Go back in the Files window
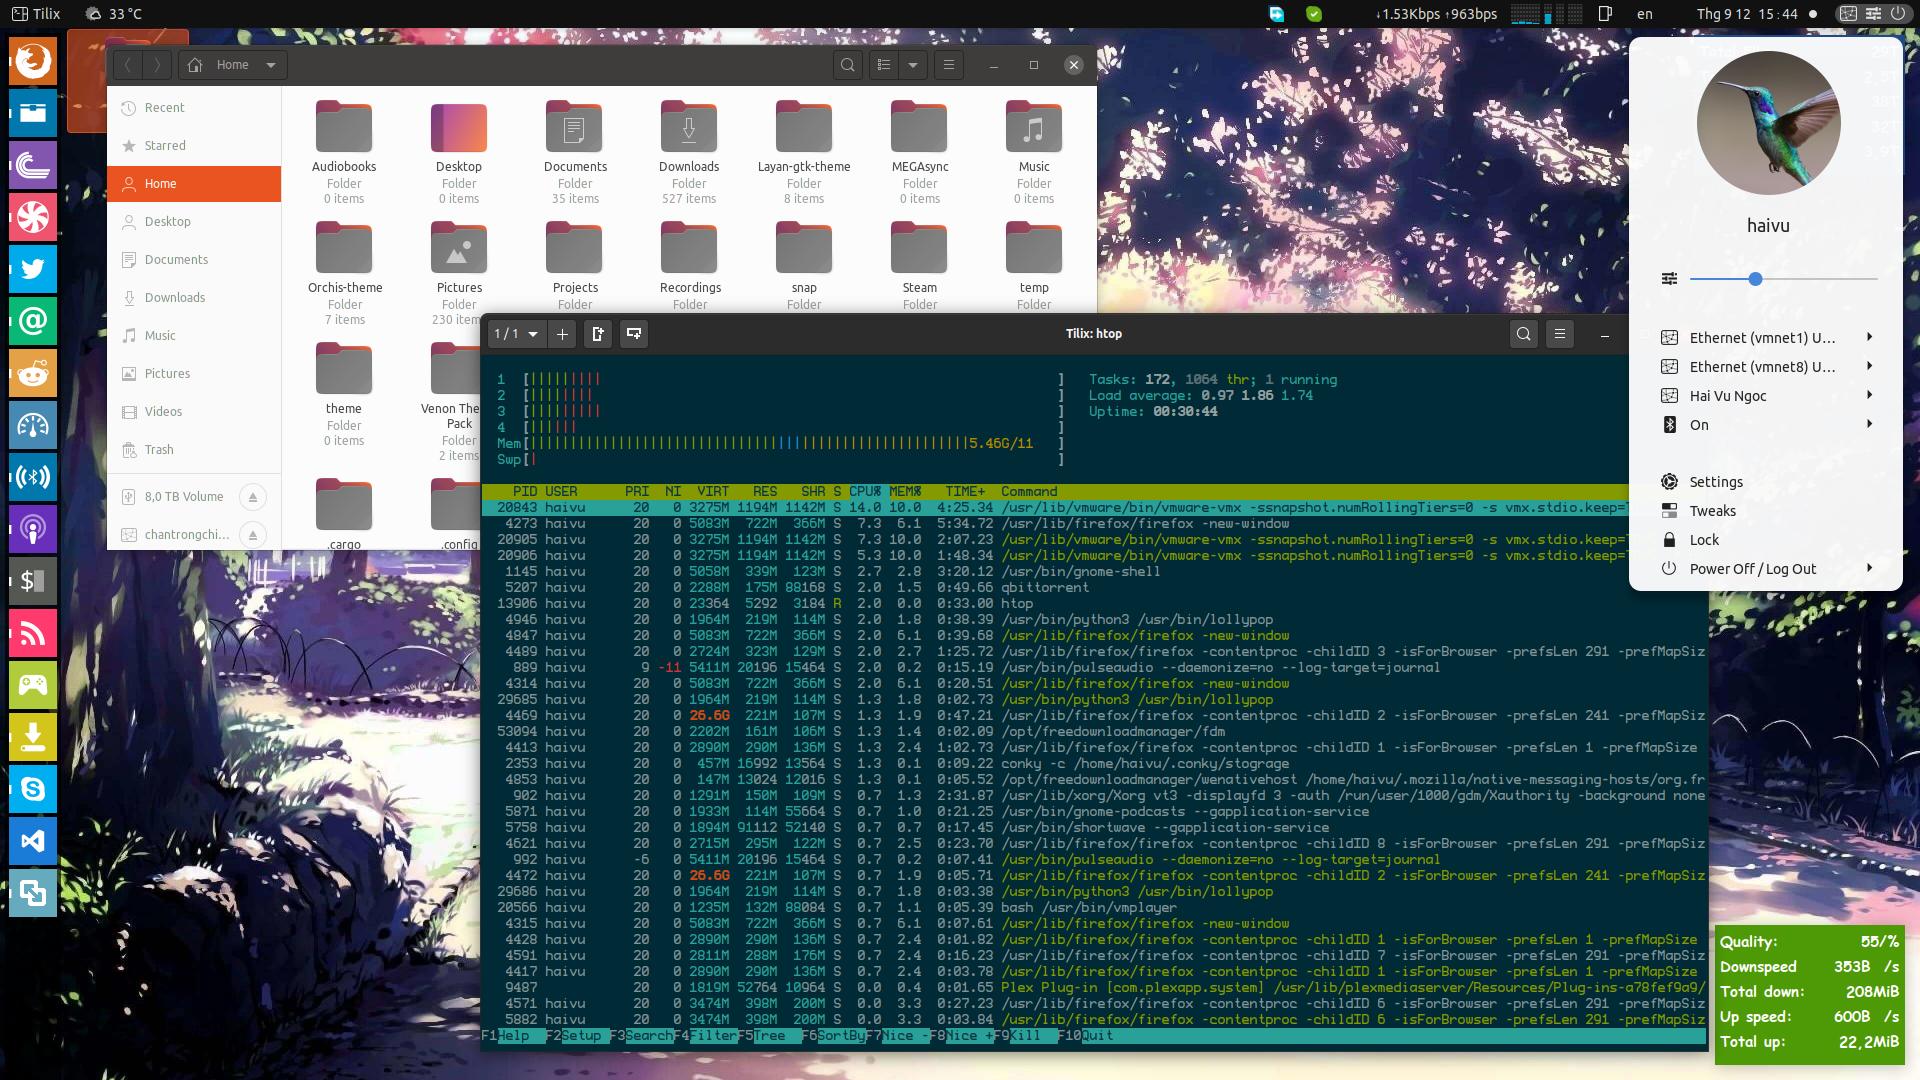The height and width of the screenshot is (1080, 1920). [x=128, y=65]
